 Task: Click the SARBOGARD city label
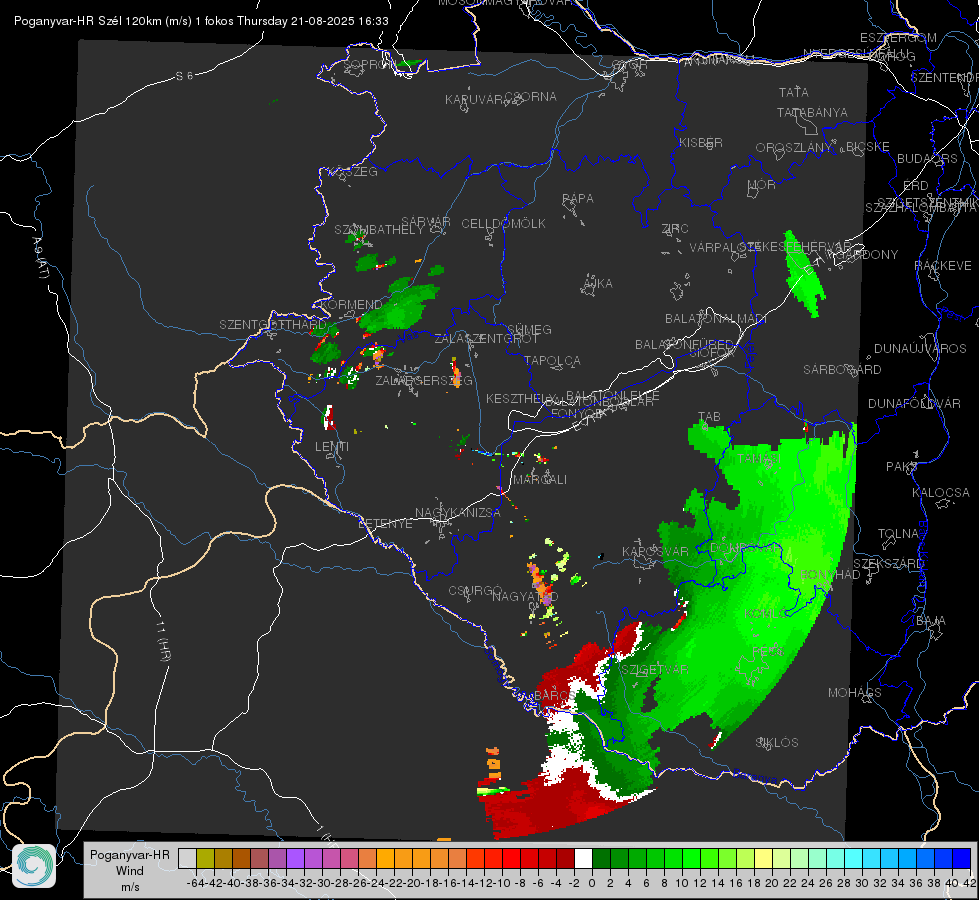(x=842, y=370)
